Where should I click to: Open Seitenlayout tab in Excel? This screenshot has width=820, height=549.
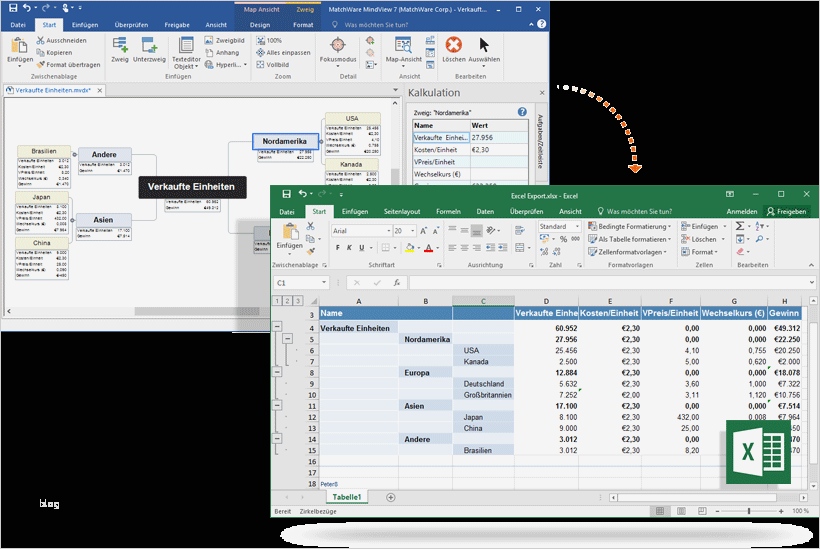point(402,212)
